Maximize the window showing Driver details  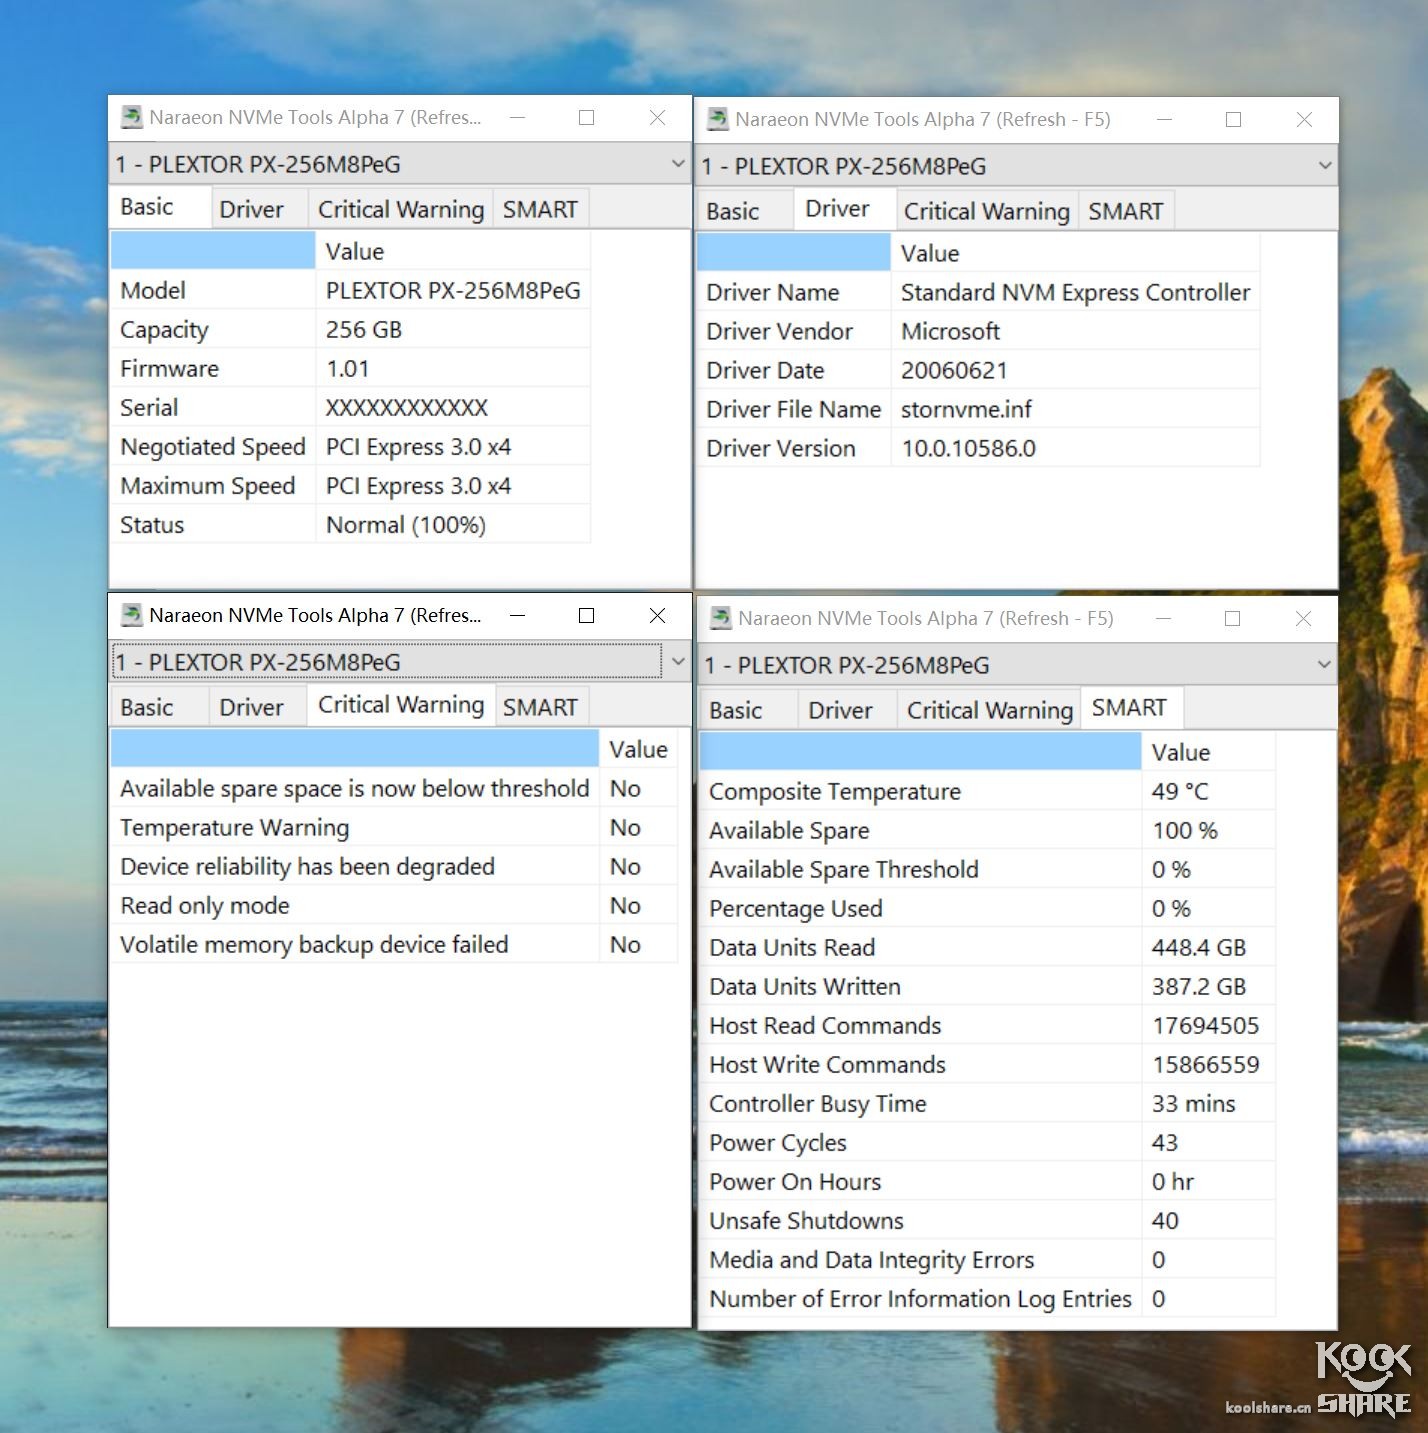pyautogui.click(x=1234, y=119)
